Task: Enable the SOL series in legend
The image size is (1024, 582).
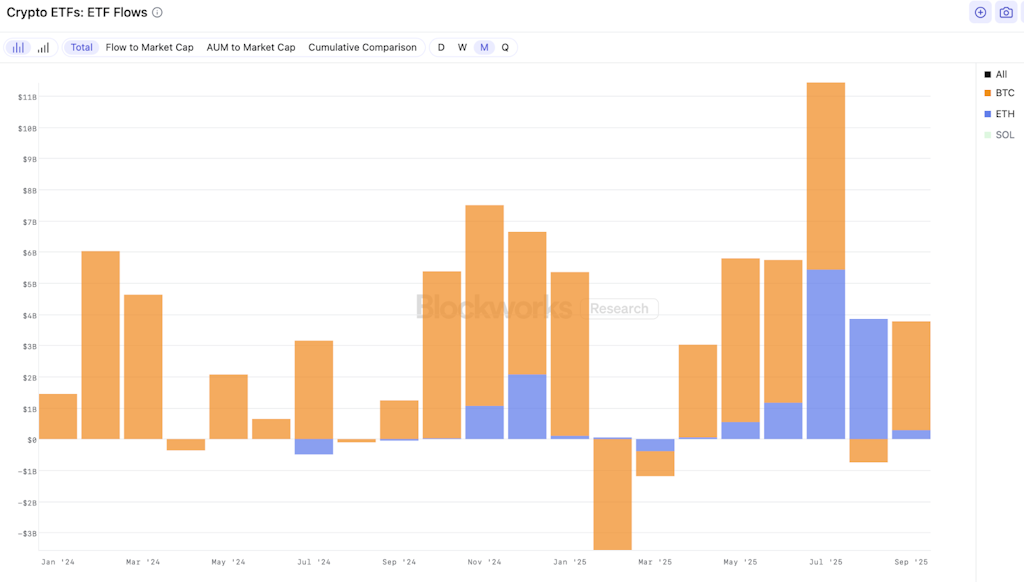Action: tap(1004, 135)
